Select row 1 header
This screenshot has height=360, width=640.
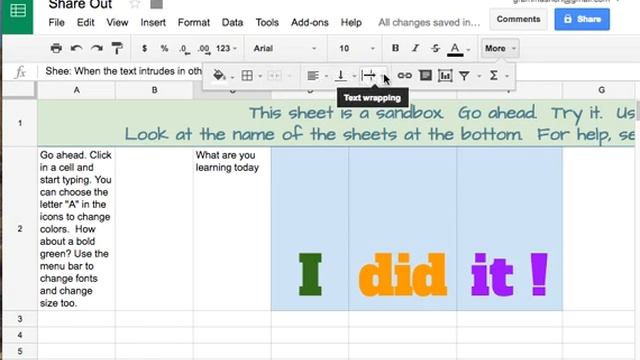click(x=20, y=123)
